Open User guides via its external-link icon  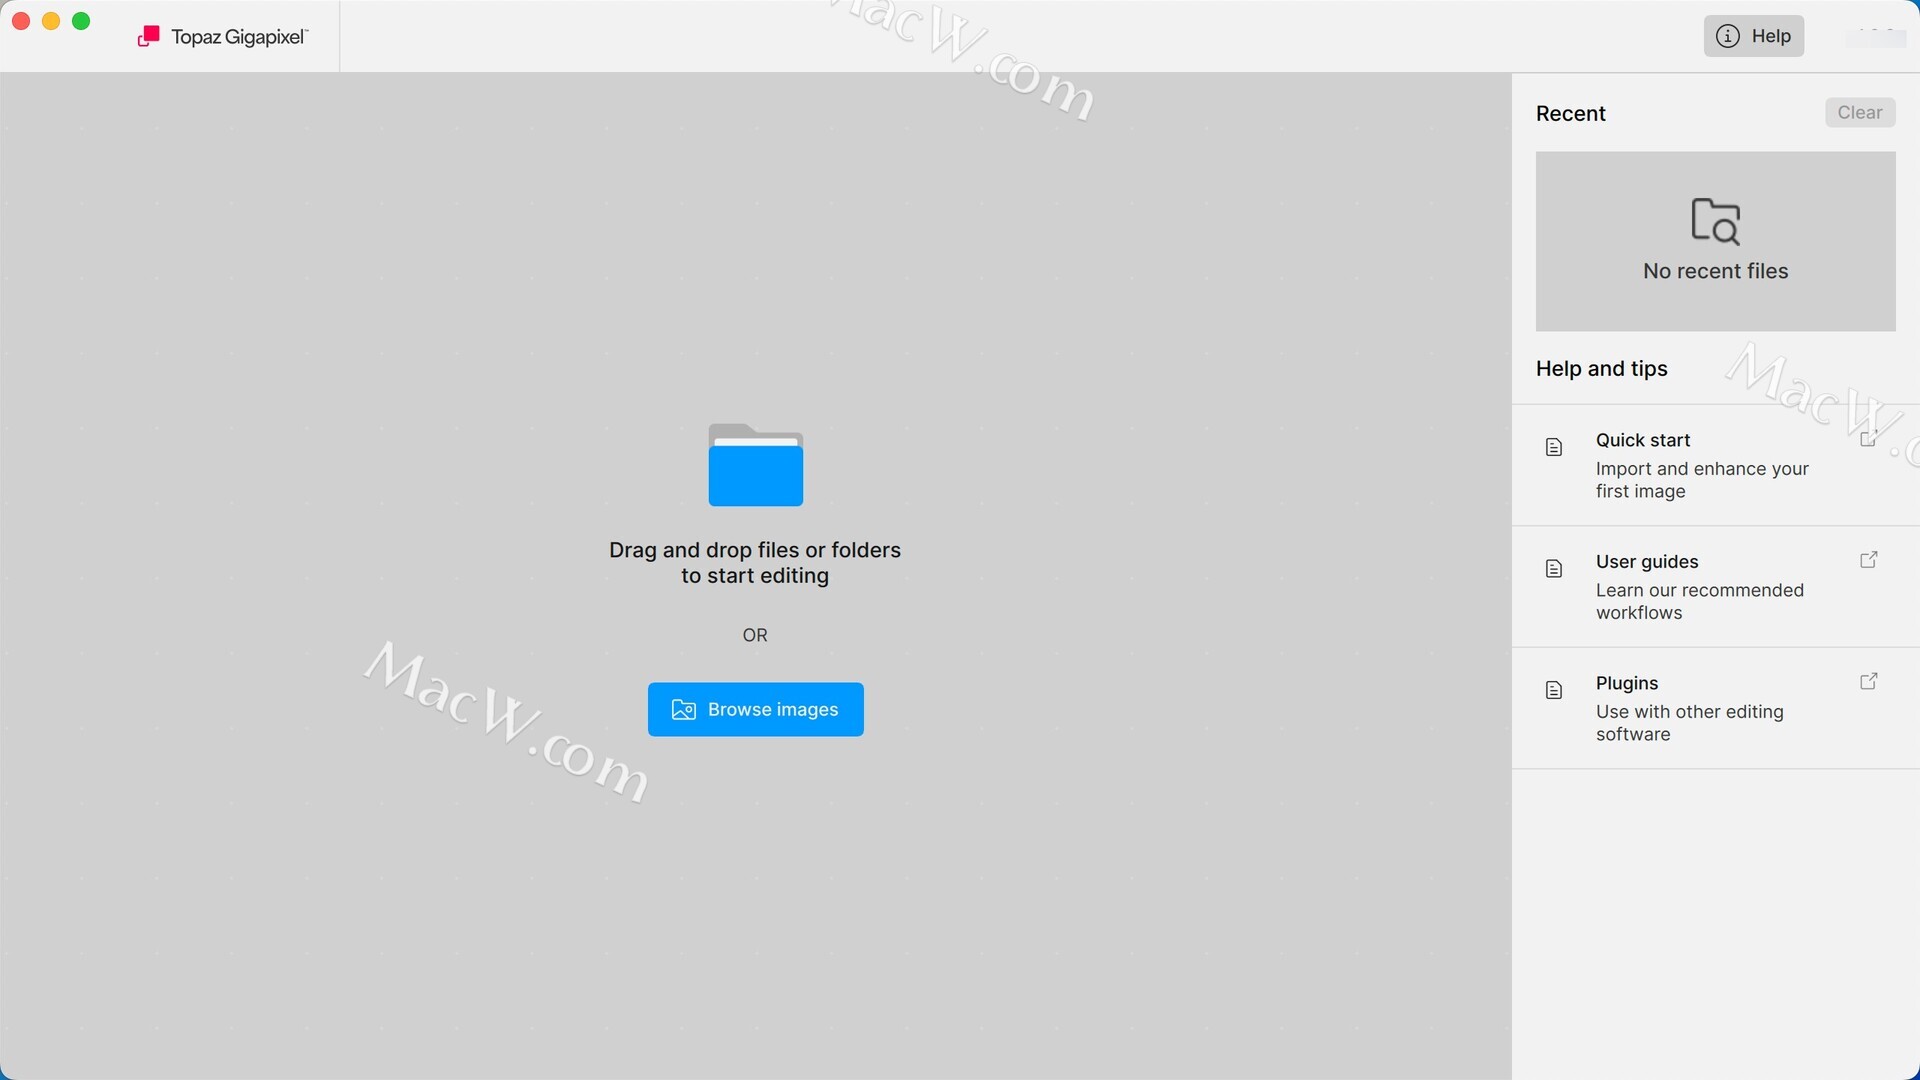[1868, 560]
